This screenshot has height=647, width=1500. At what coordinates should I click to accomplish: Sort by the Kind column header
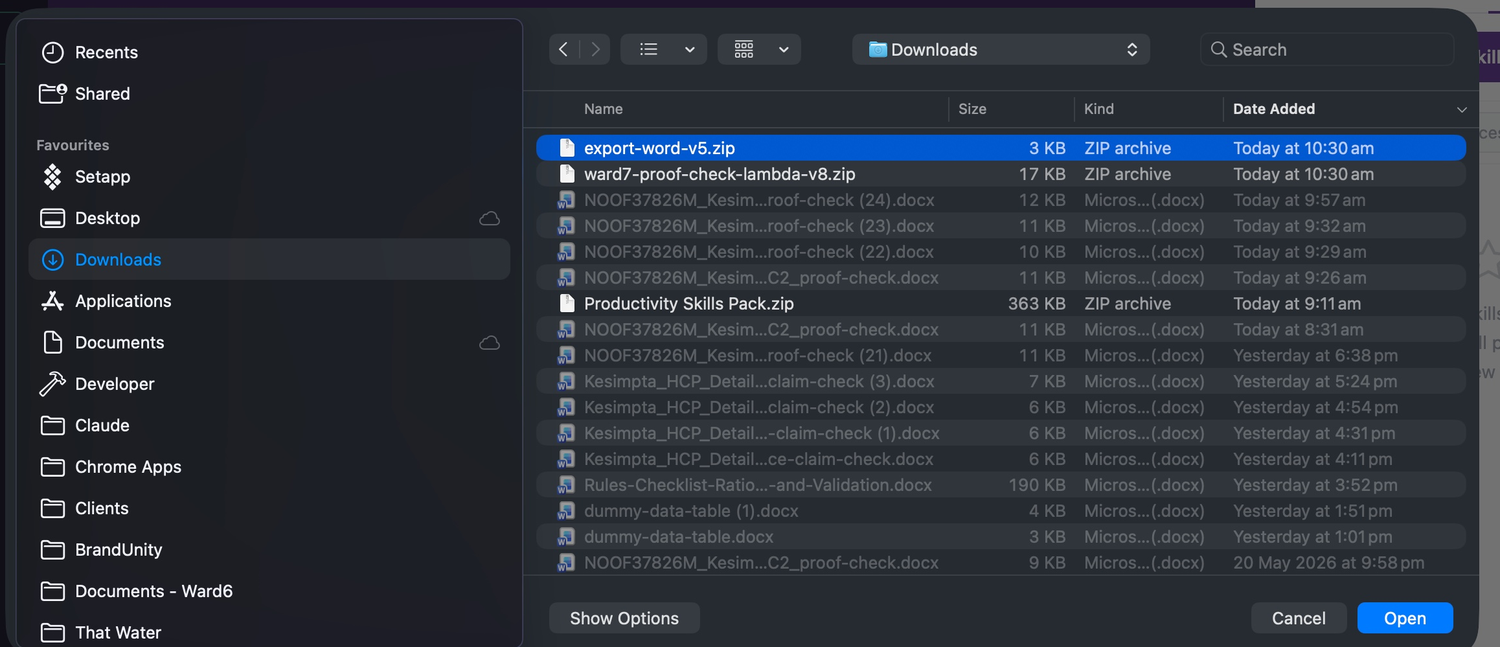1099,109
